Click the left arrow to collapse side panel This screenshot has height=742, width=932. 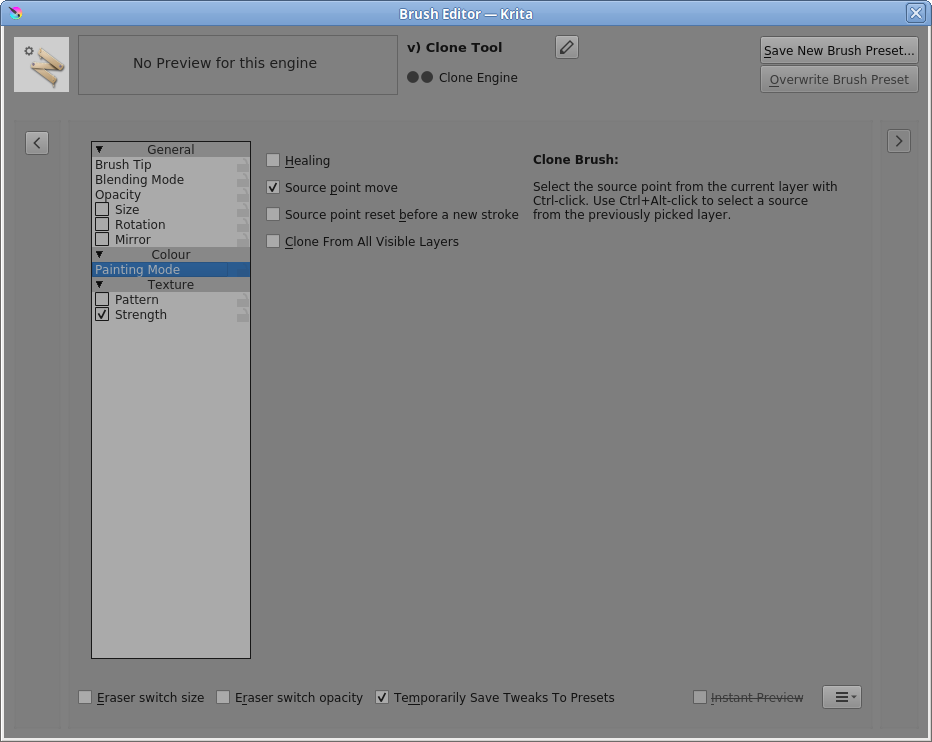(37, 142)
